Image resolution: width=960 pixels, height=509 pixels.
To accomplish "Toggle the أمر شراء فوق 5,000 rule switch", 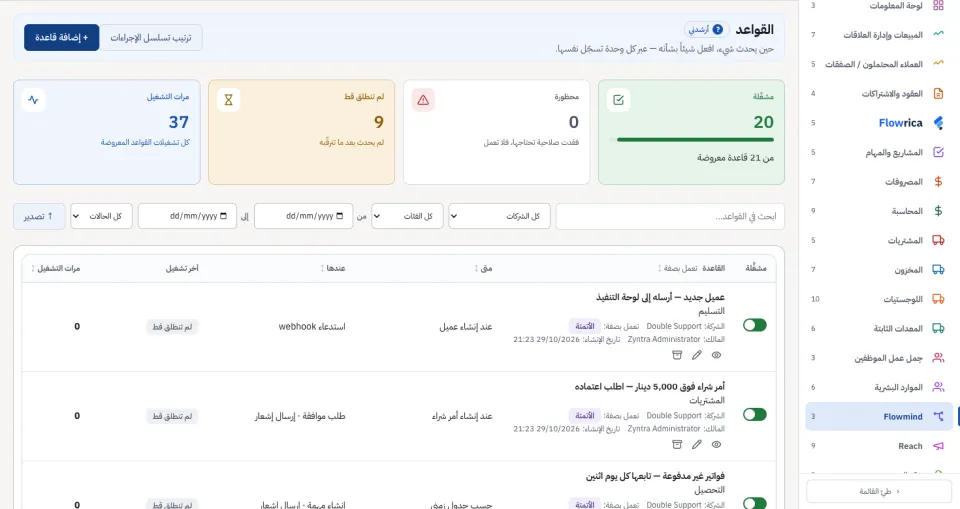I will (754, 415).
